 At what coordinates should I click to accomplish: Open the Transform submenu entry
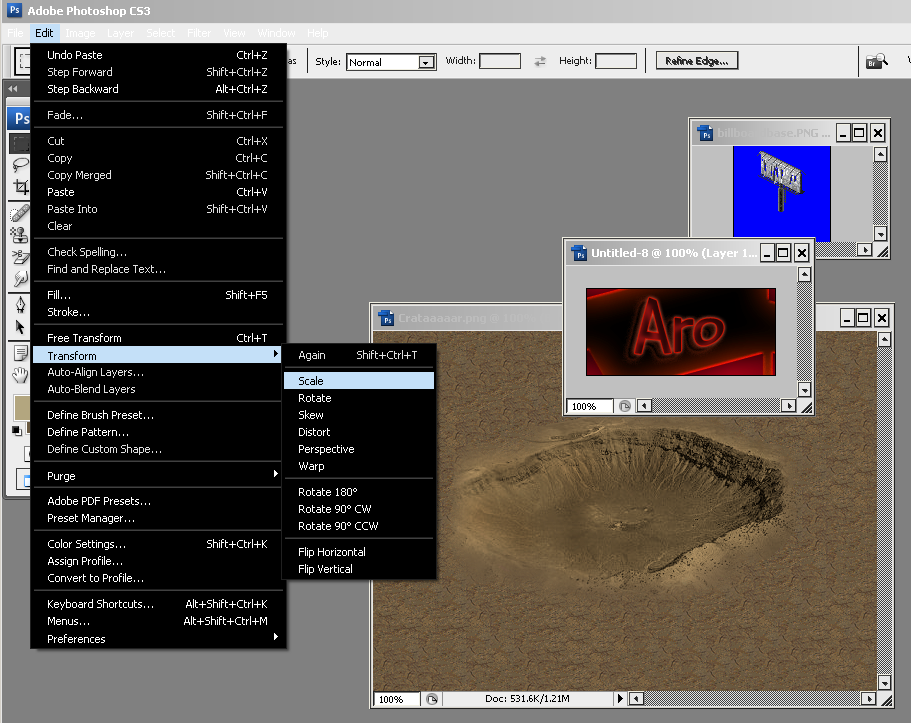tap(157, 355)
